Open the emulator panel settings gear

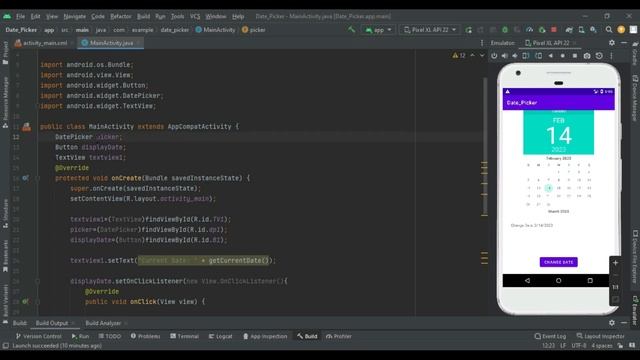click(x=612, y=43)
